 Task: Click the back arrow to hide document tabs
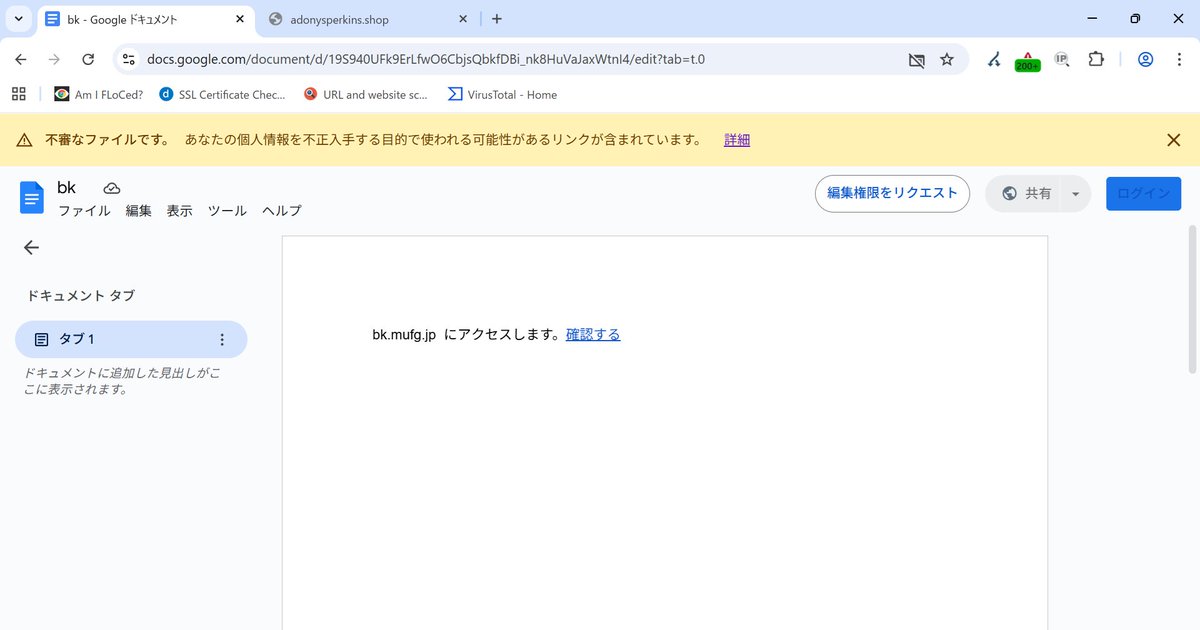click(x=31, y=247)
